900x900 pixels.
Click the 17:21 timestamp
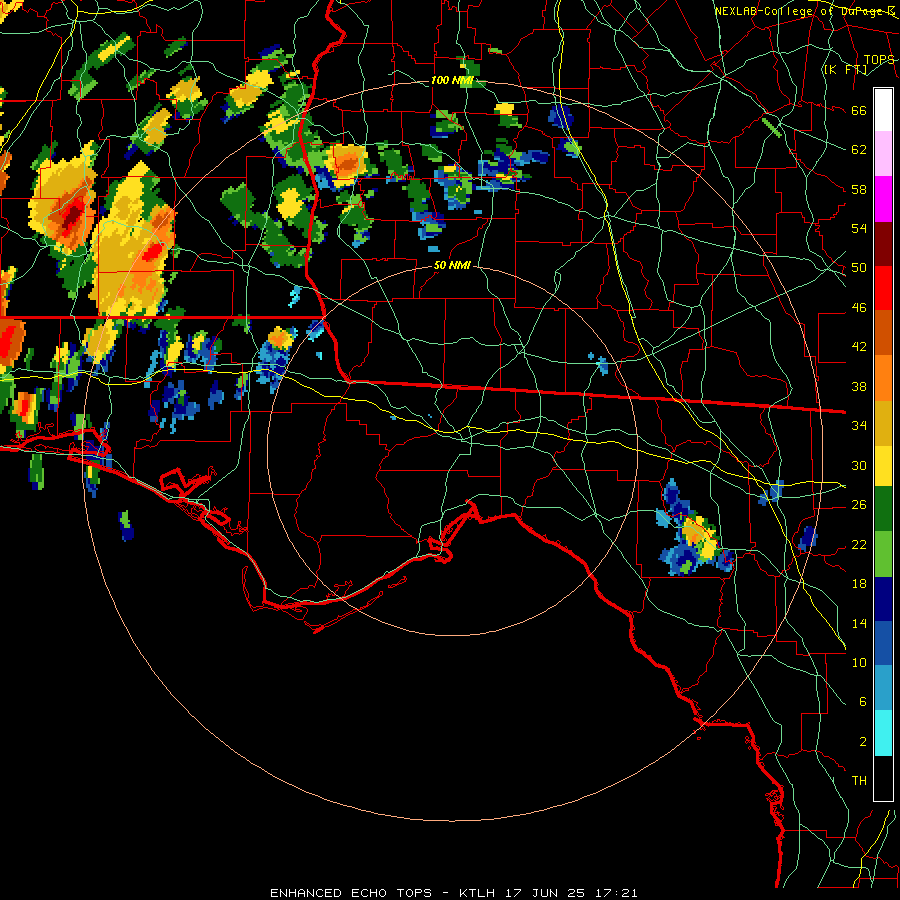[616, 893]
